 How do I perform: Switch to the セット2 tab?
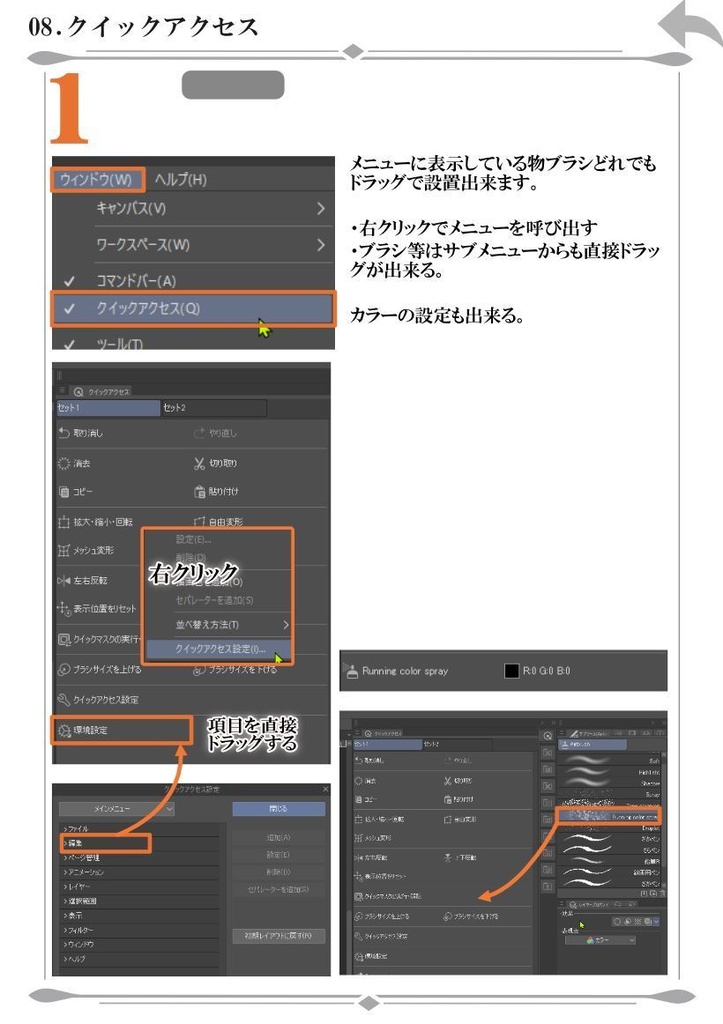(214, 408)
